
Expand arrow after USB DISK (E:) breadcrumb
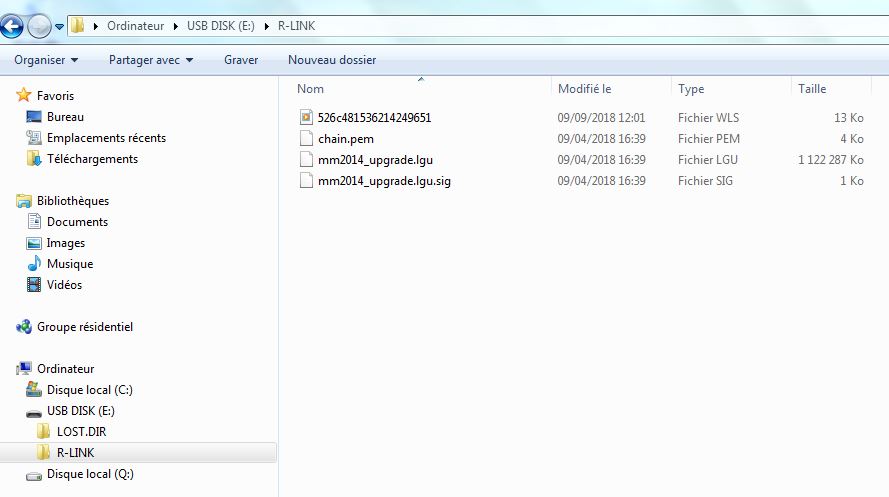click(266, 26)
